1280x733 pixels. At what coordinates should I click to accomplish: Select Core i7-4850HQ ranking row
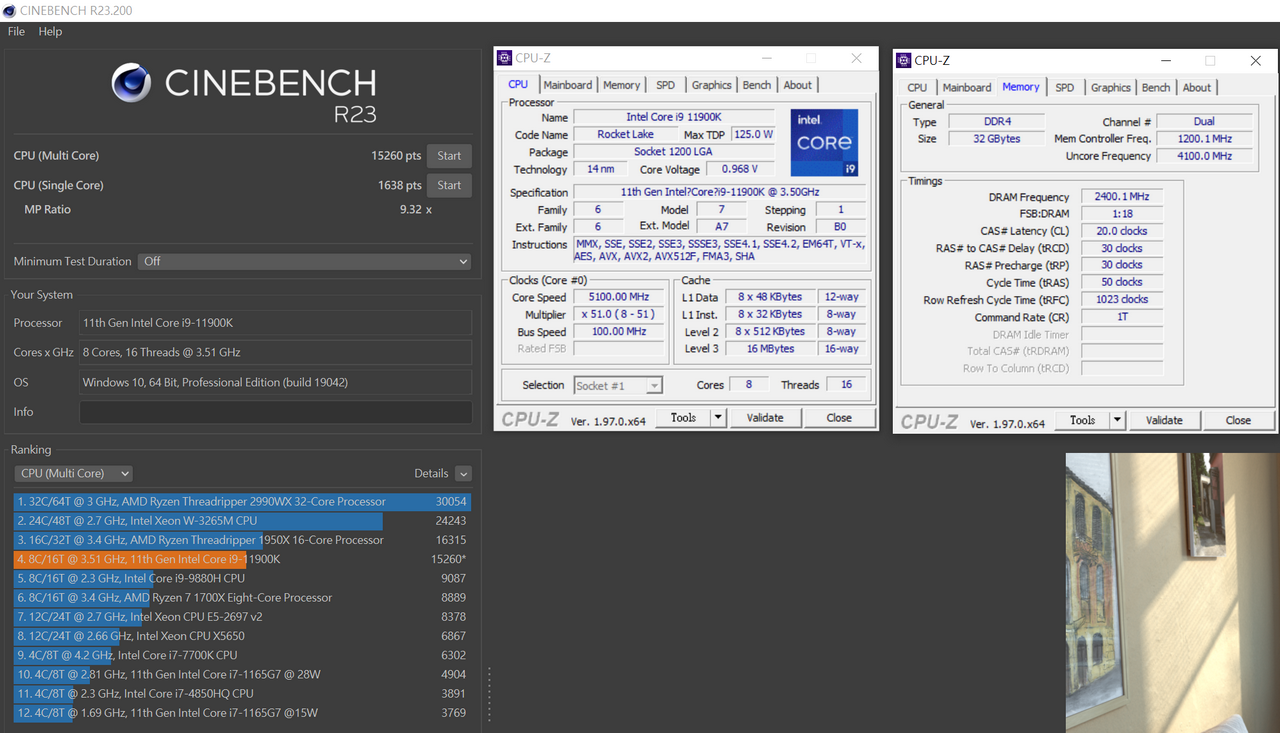[242, 693]
